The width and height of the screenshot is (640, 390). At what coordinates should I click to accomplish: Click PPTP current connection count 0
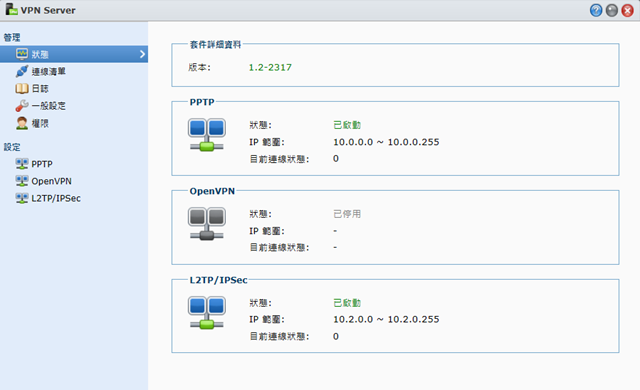tap(336, 158)
